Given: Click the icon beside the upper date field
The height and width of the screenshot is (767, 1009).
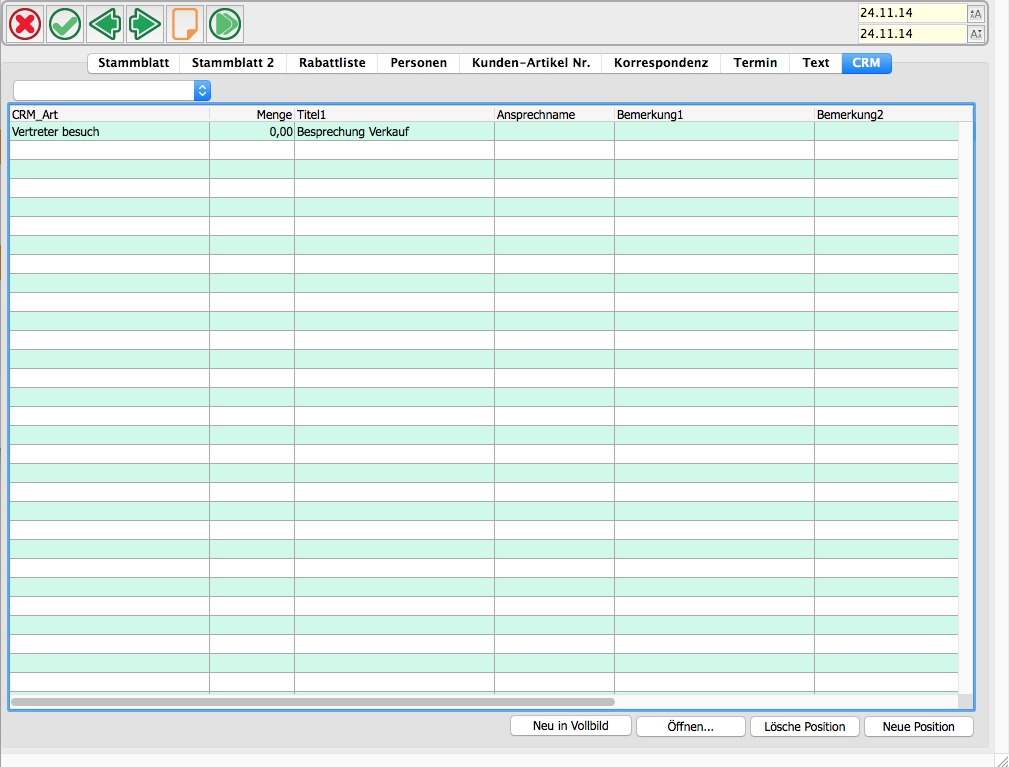Looking at the screenshot, I should click(976, 14).
